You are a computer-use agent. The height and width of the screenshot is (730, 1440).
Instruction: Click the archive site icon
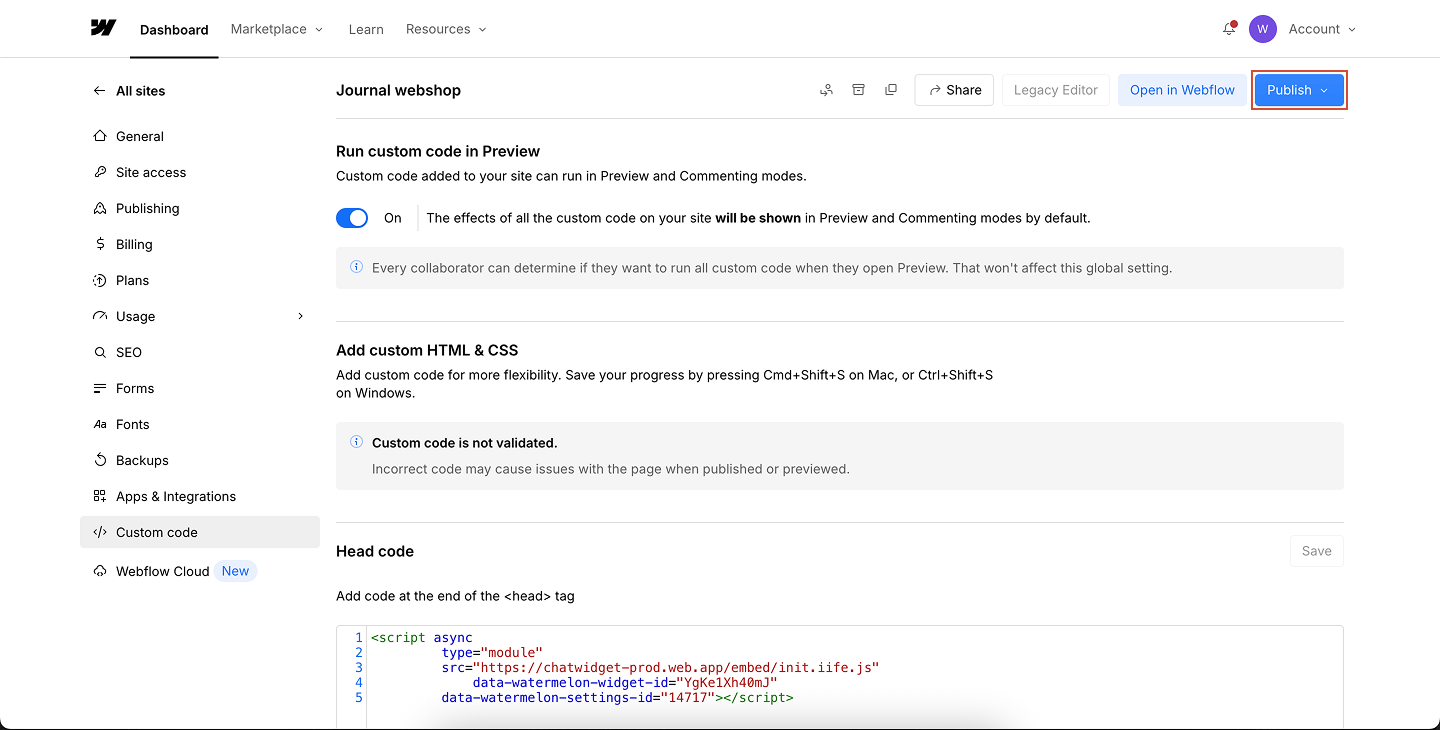858,90
